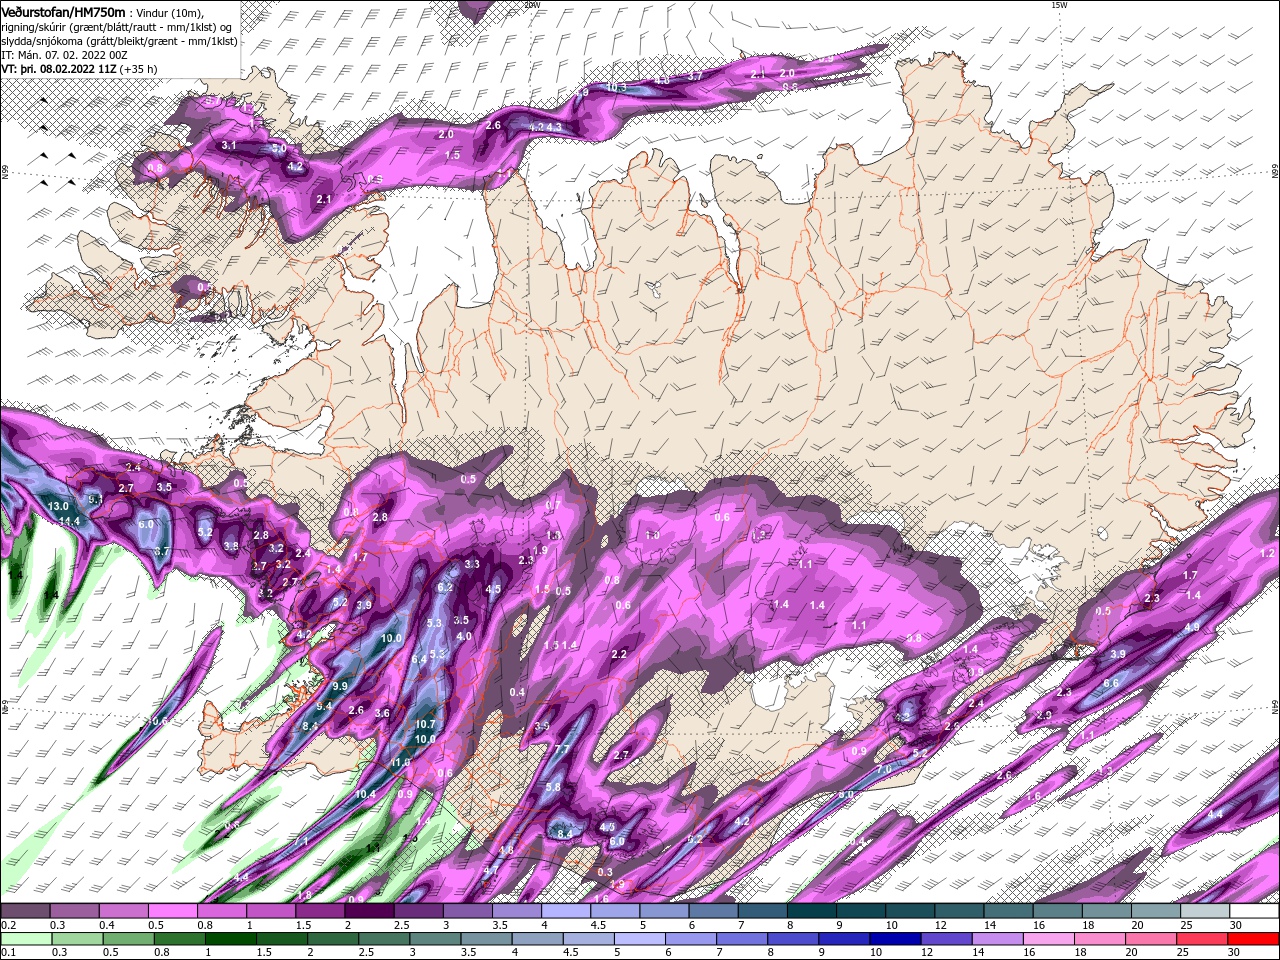Click the 9.4 precipitation value on the map
This screenshot has height=960, width=1280.
tap(324, 706)
